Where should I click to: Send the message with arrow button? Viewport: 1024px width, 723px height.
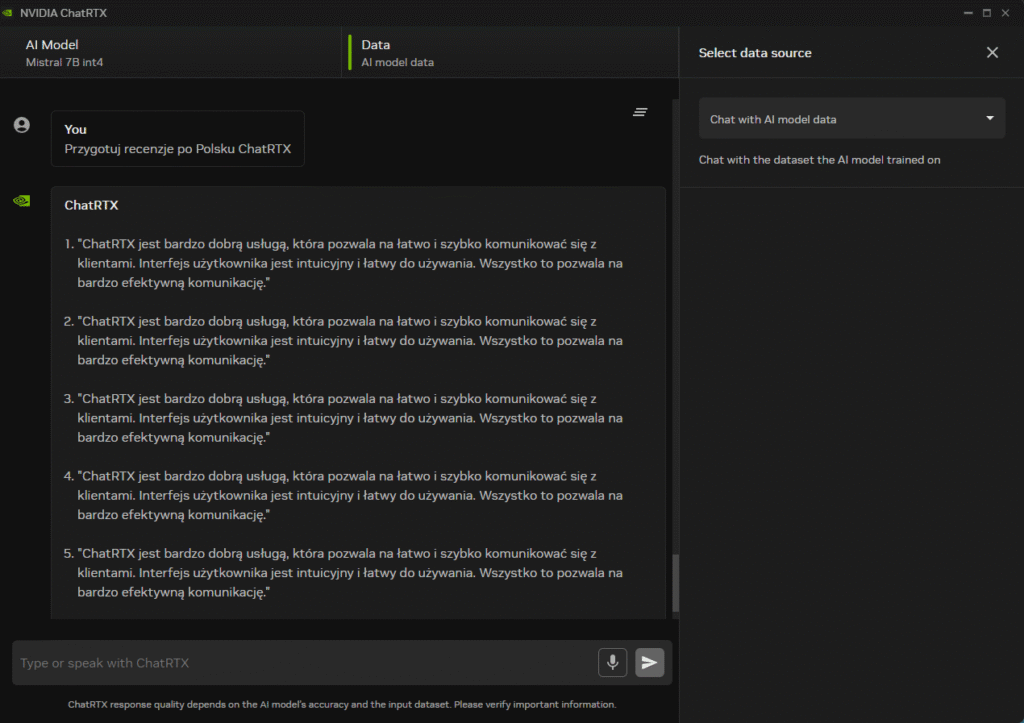click(x=649, y=662)
